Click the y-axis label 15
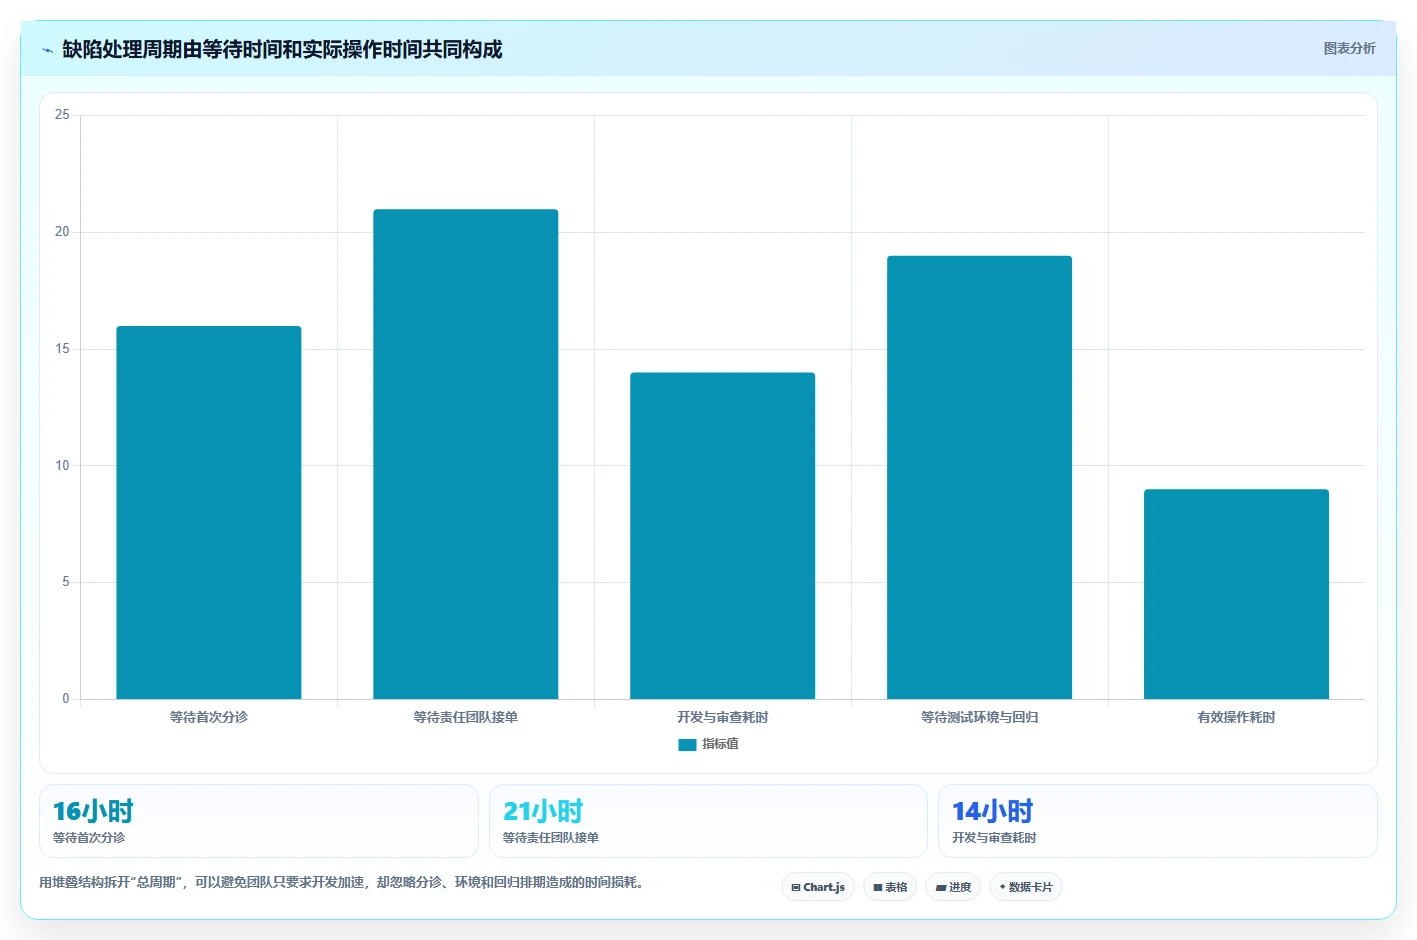The width and height of the screenshot is (1417, 940). coord(62,349)
